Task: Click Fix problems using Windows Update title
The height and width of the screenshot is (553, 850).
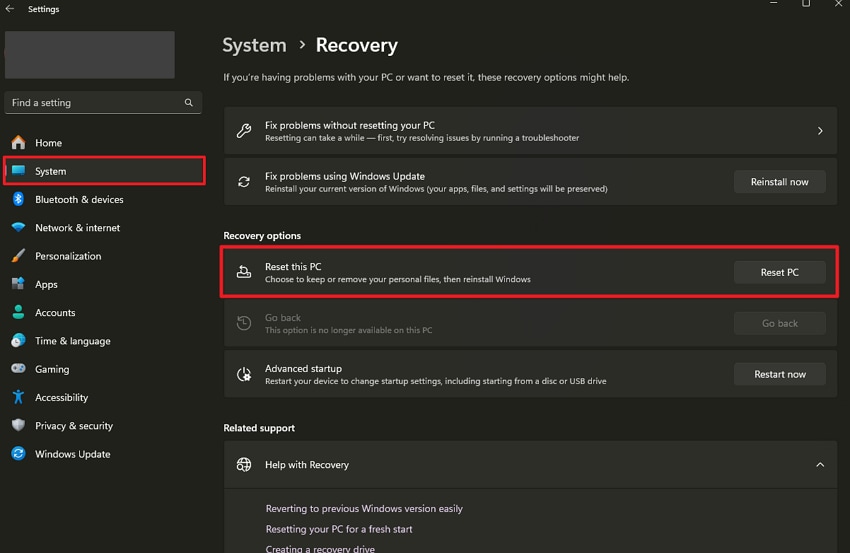Action: coord(345,176)
